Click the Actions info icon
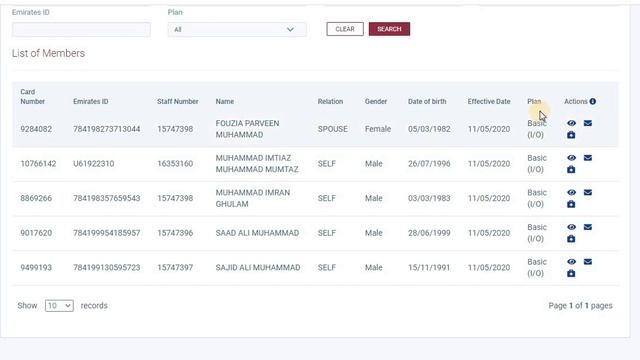The width and height of the screenshot is (640, 360). point(593,101)
